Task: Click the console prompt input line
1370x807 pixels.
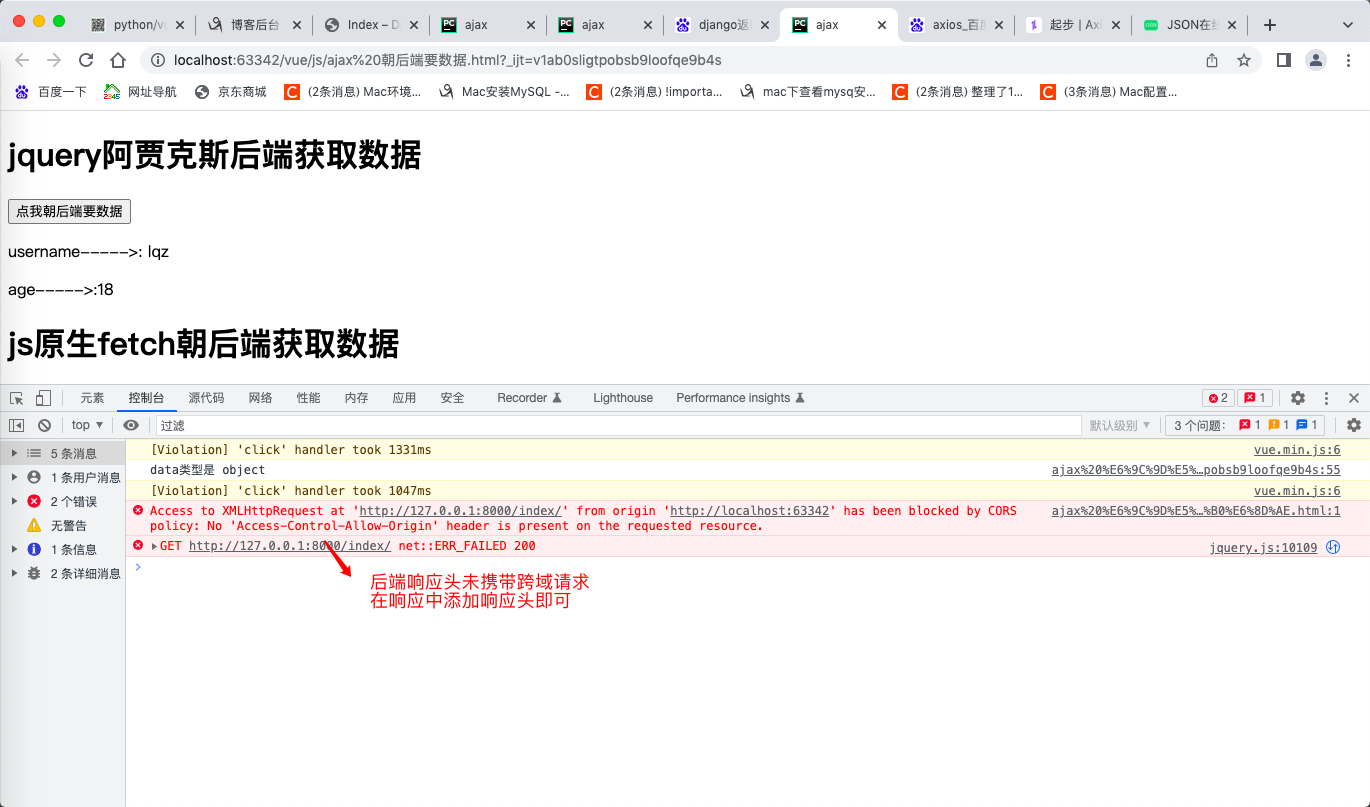Action: pyautogui.click(x=747, y=567)
